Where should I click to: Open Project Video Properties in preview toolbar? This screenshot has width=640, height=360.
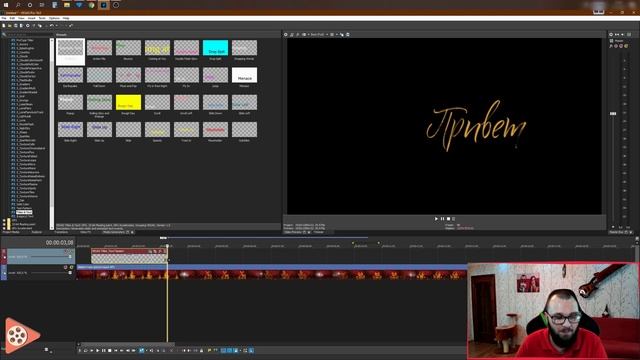pyautogui.click(x=285, y=35)
